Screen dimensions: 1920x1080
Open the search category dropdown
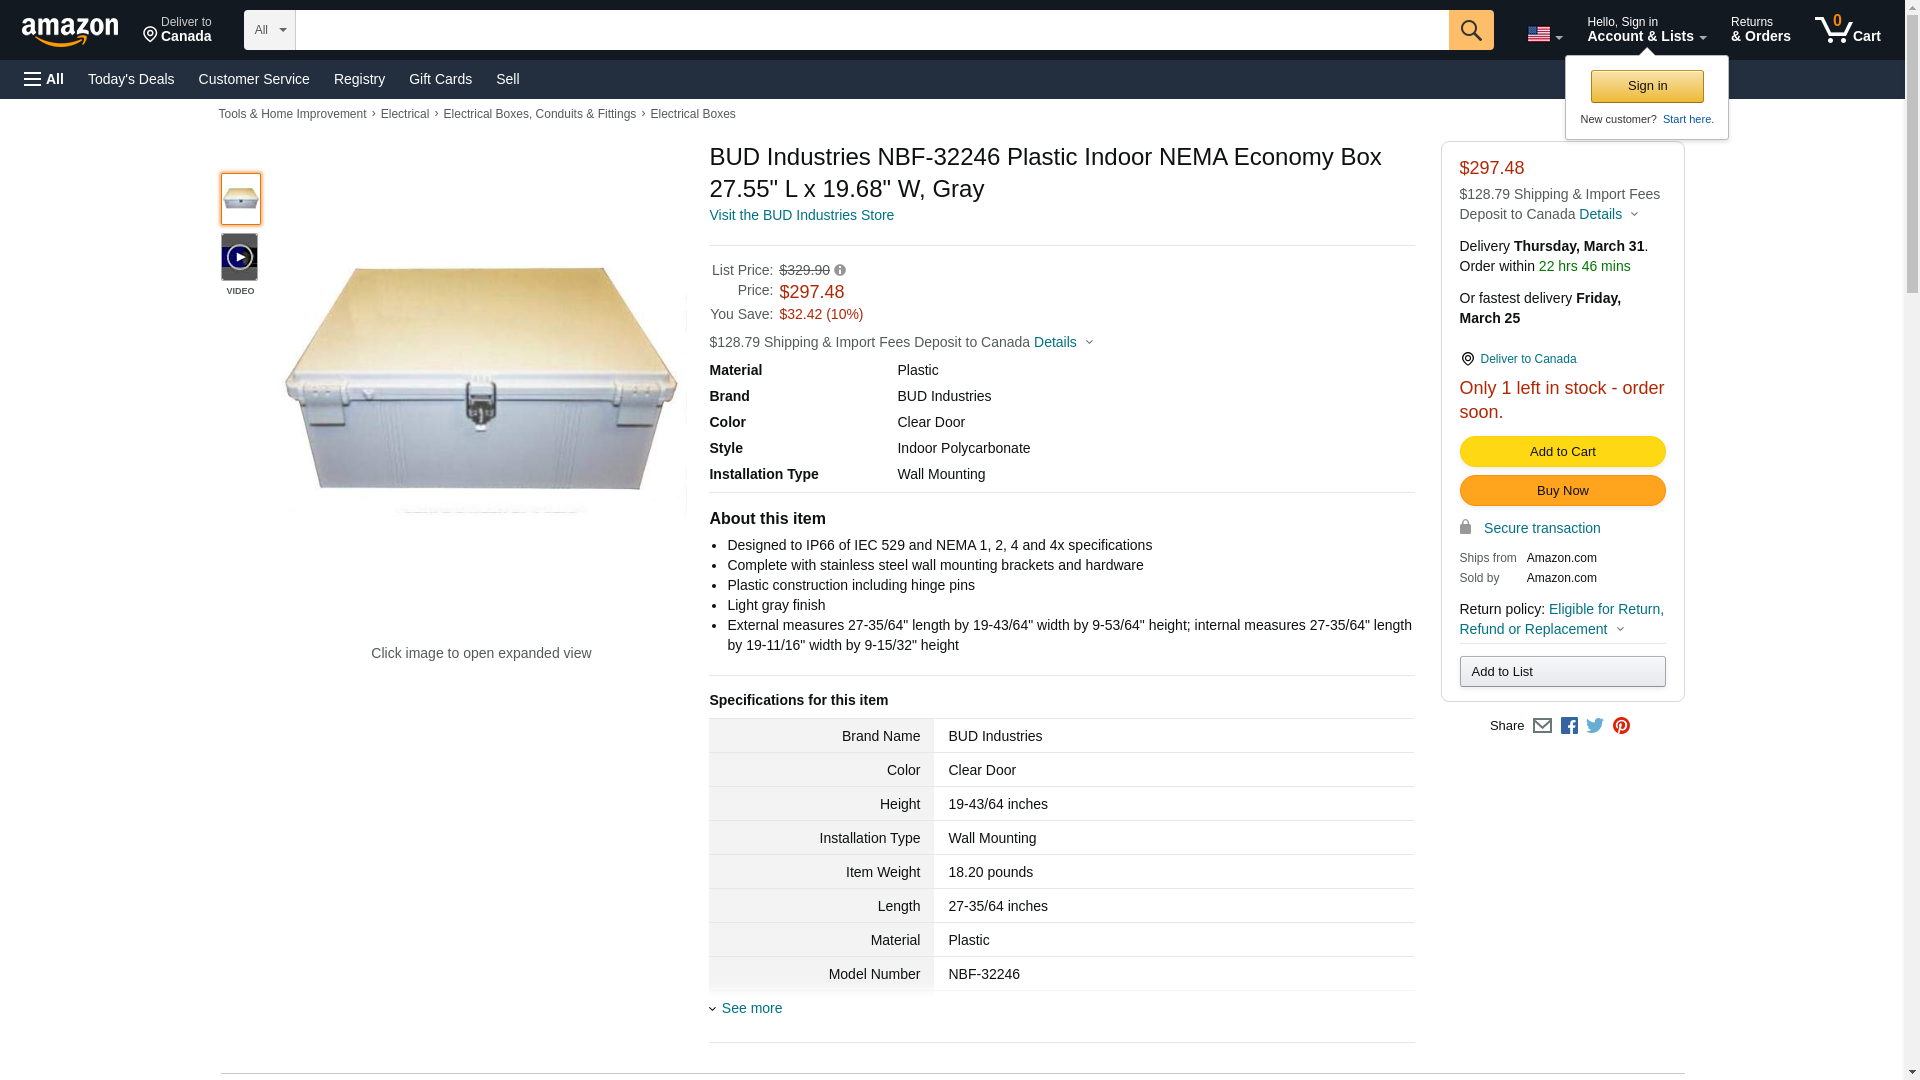[x=270, y=30]
